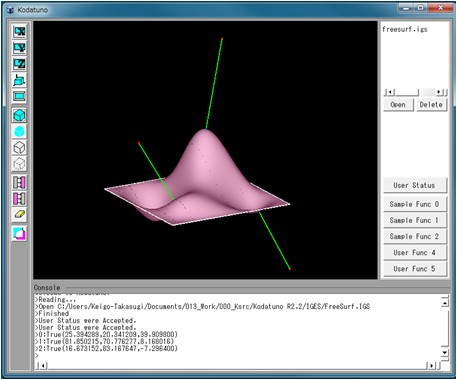Select the dotted hidden-line cube icon
The width and height of the screenshot is (457, 380).
(x=19, y=164)
